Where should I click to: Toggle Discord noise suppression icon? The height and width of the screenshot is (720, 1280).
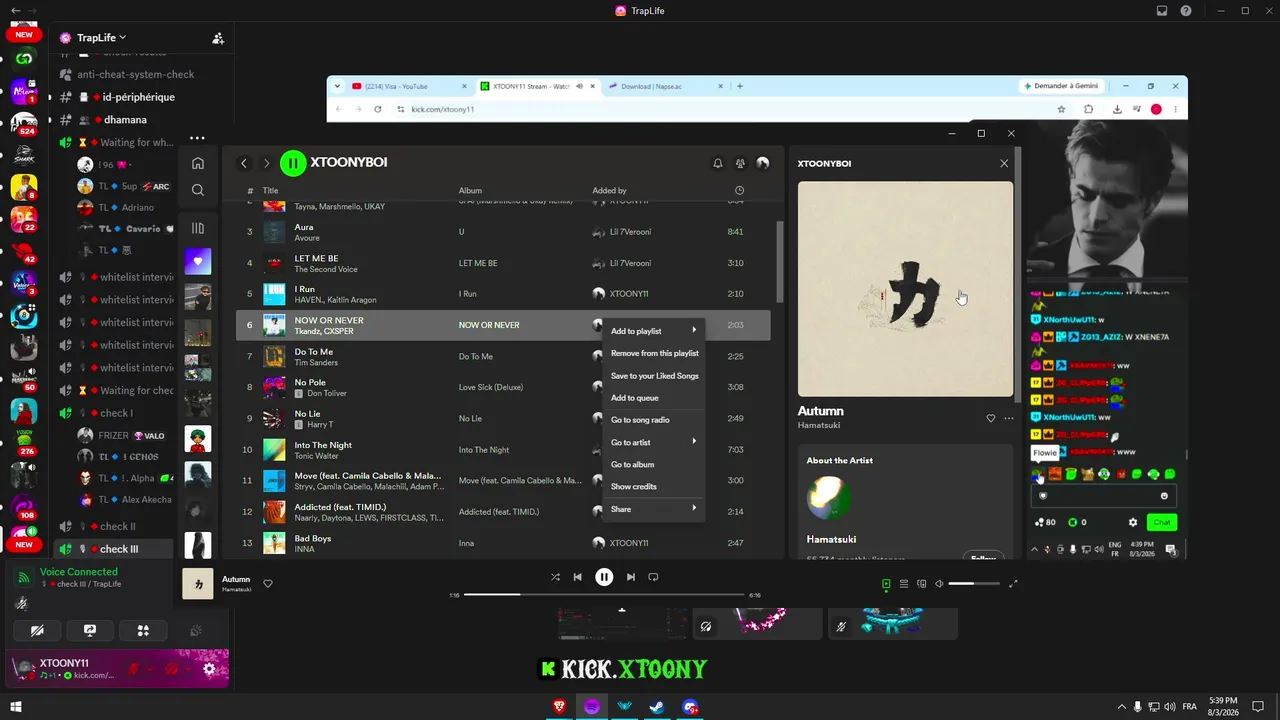tap(22, 604)
